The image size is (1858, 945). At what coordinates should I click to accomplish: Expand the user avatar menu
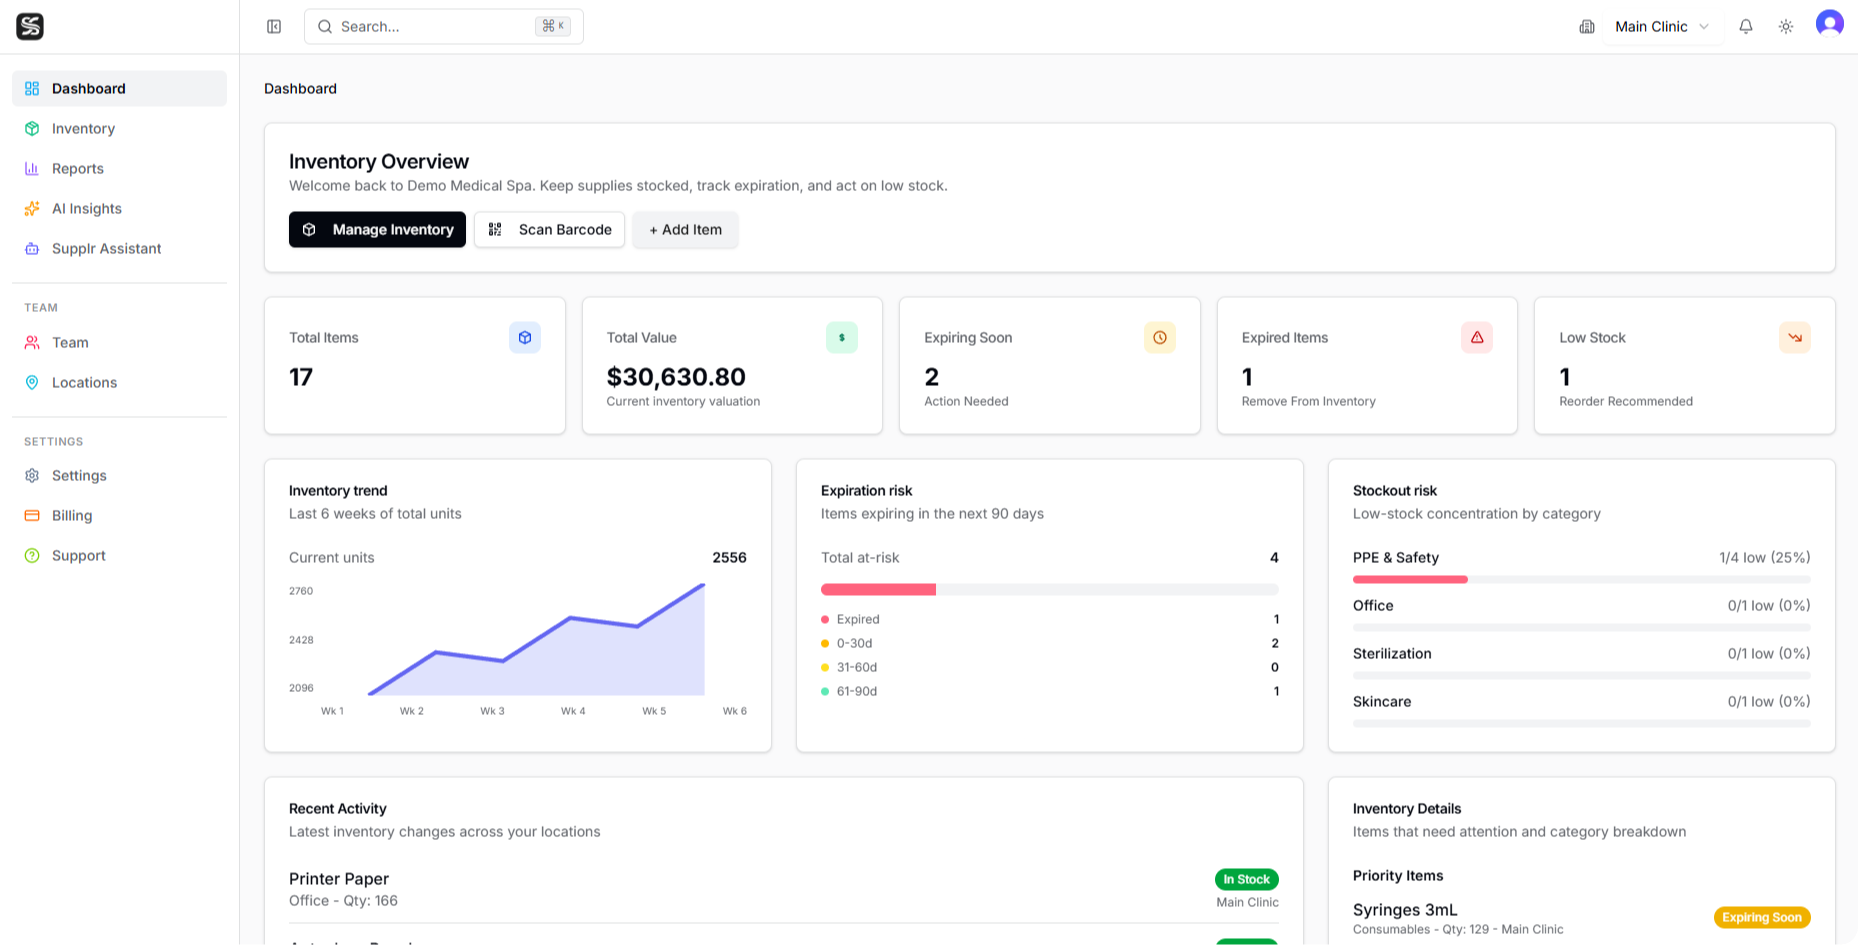1829,24
